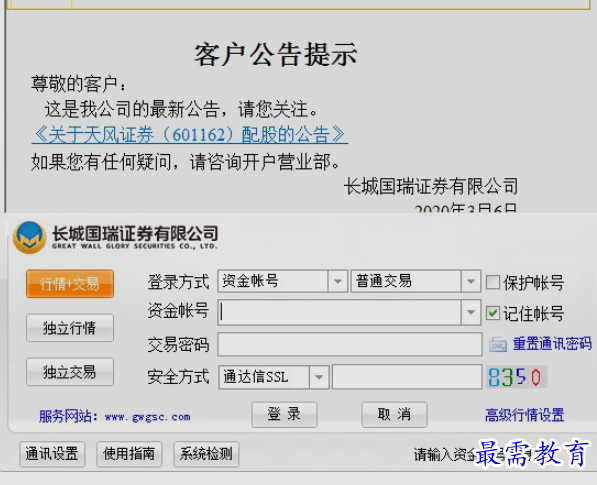Viewport: 597px width, 485px height.
Task: Focus the 交易密码 input field
Action: tap(350, 344)
